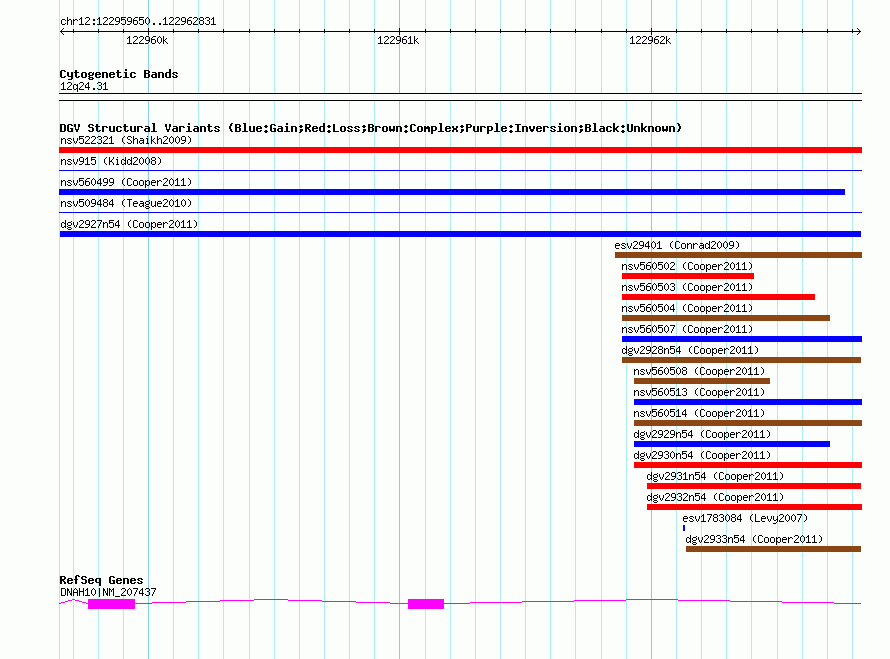Click the 122962k ruler label
The width and height of the screenshot is (890, 659).
tap(650, 40)
